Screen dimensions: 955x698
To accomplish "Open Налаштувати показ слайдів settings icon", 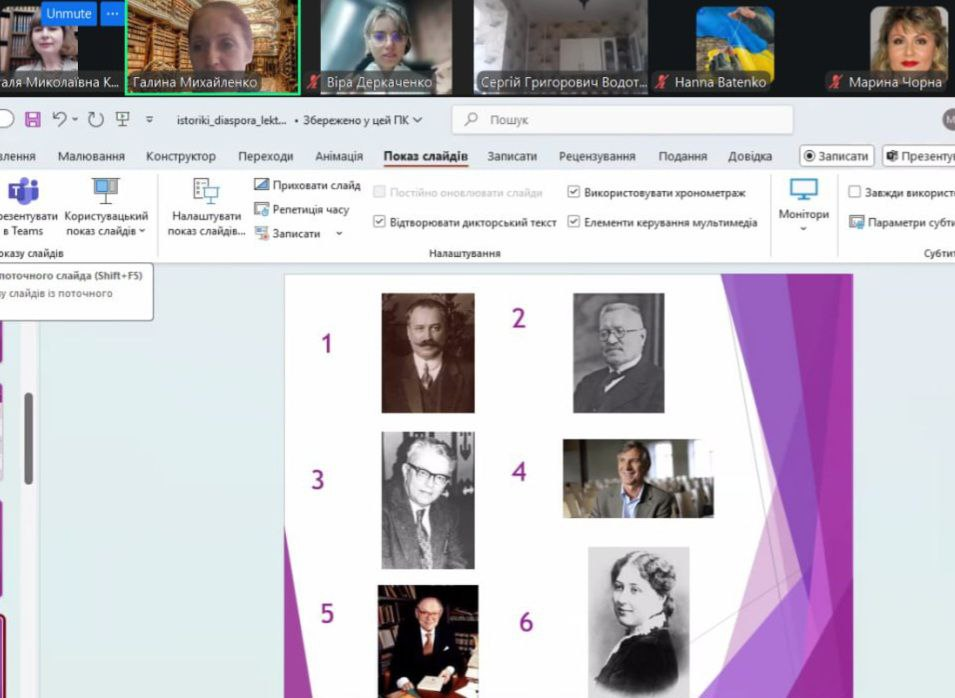I will pyautogui.click(x=206, y=191).
